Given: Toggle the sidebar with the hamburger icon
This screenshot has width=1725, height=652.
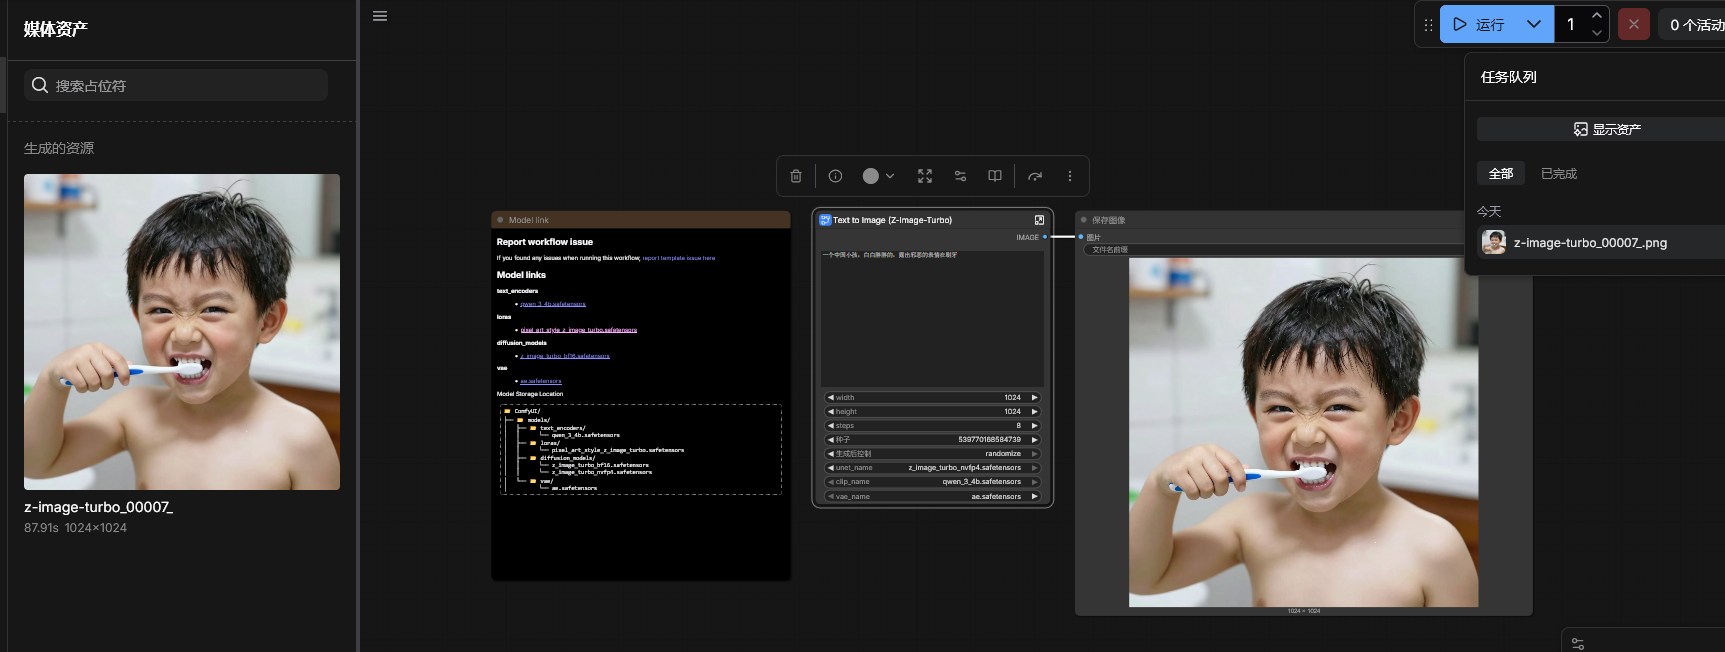Looking at the screenshot, I should coord(380,16).
